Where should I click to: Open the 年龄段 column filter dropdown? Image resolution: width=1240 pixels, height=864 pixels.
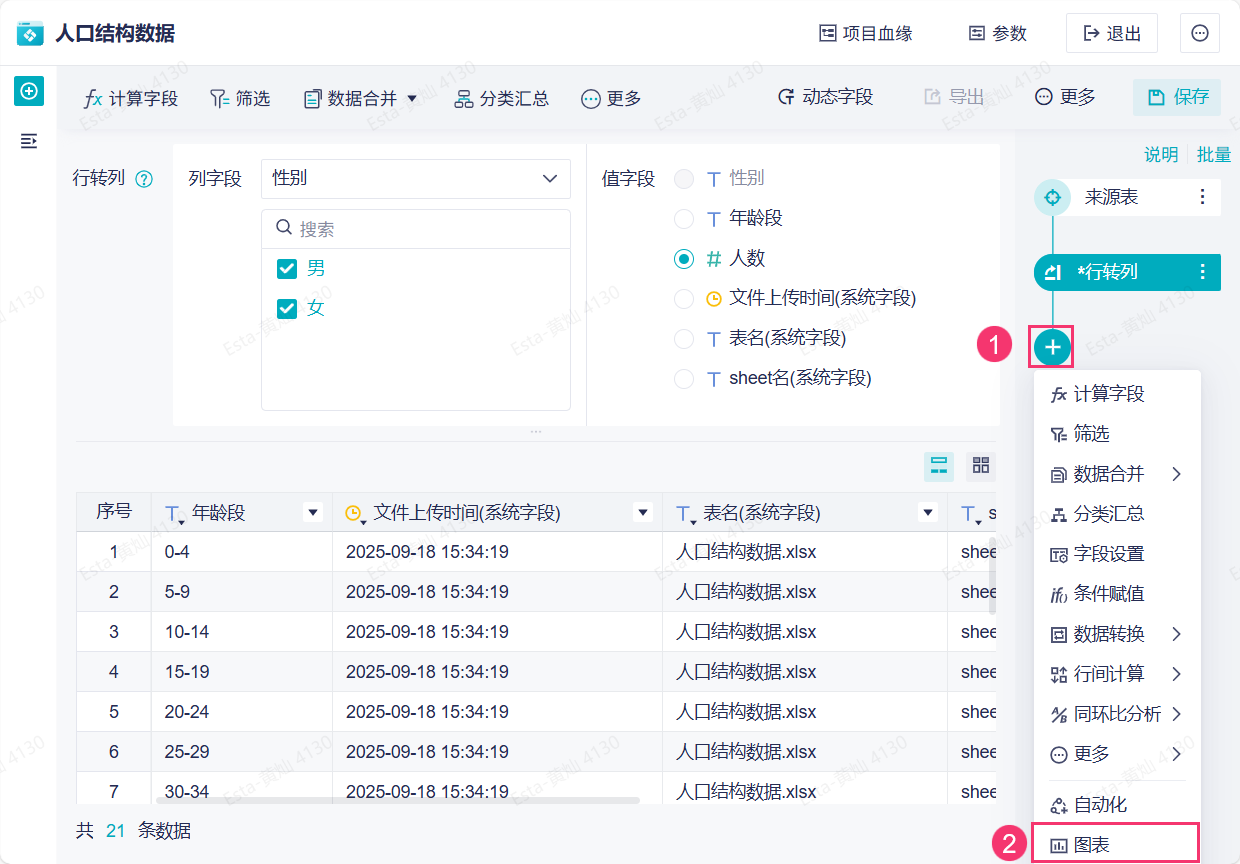314,511
